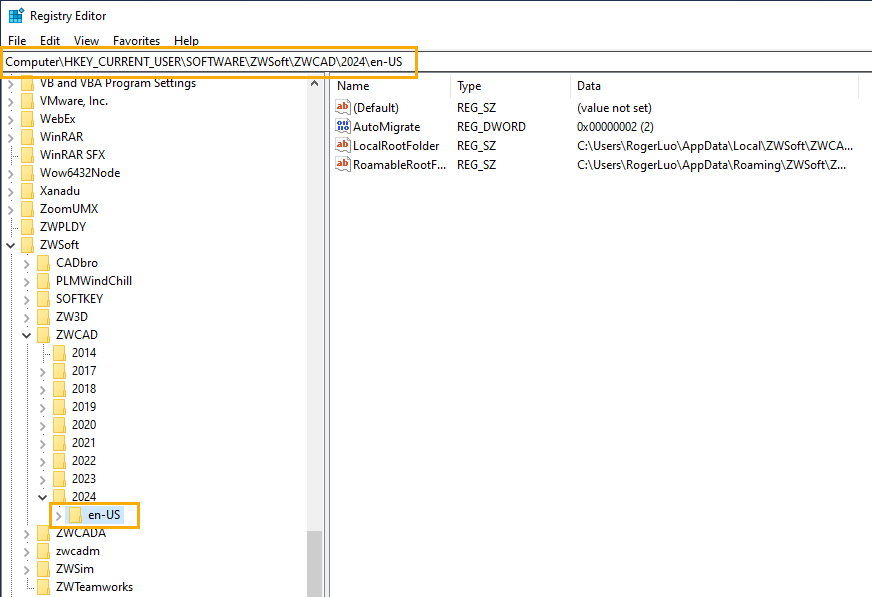
Task: Collapse the ZWCAD tree node
Action: 26,335
